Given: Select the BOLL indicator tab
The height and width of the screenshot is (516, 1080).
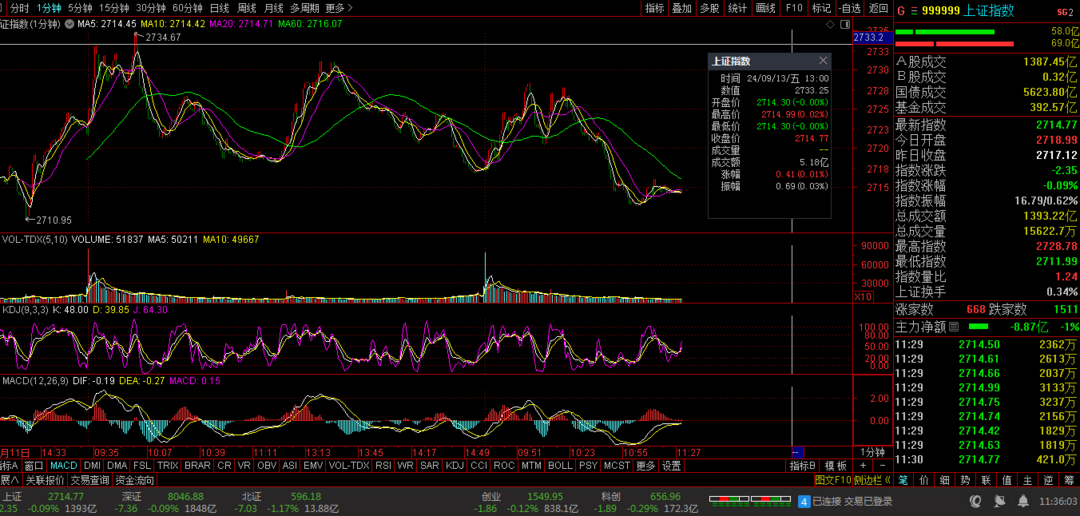Looking at the screenshot, I should tap(560, 466).
